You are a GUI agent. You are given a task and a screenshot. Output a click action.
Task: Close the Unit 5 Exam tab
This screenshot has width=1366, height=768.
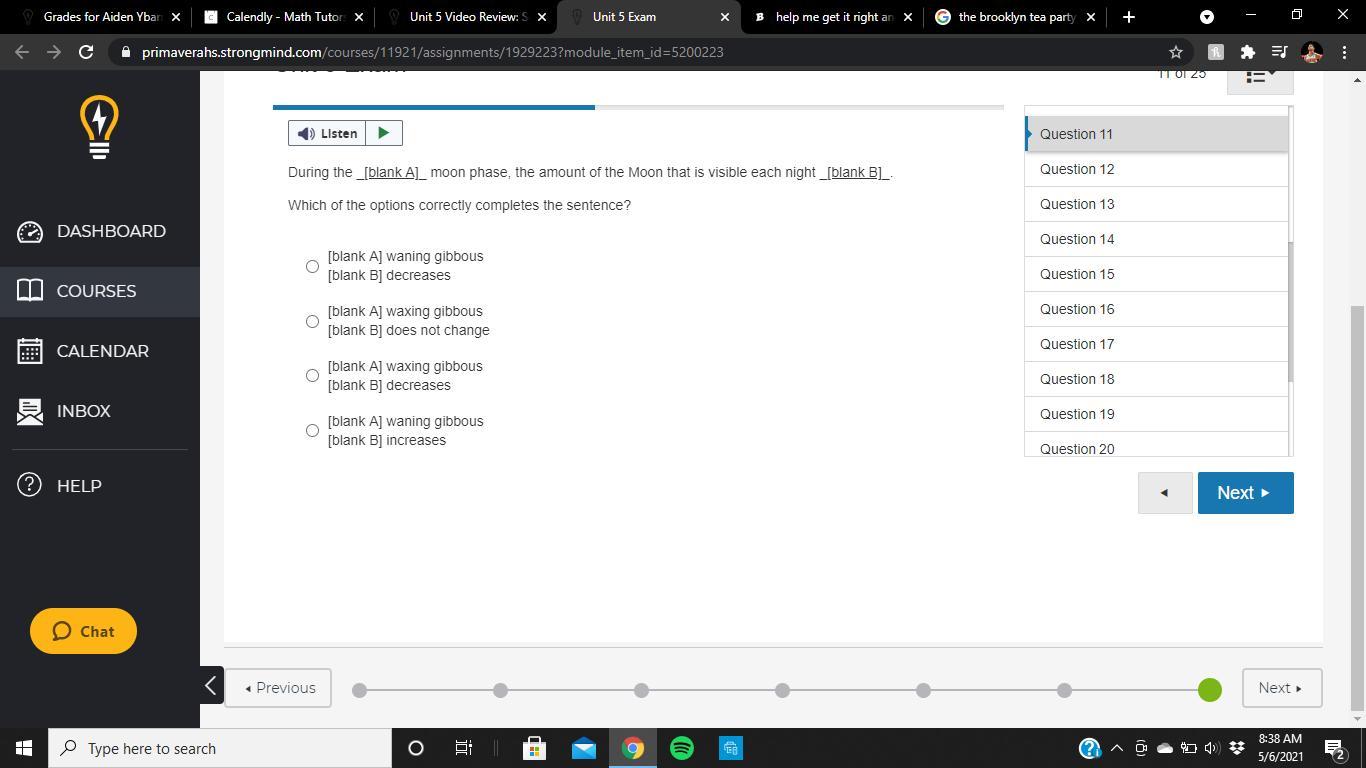(x=725, y=17)
